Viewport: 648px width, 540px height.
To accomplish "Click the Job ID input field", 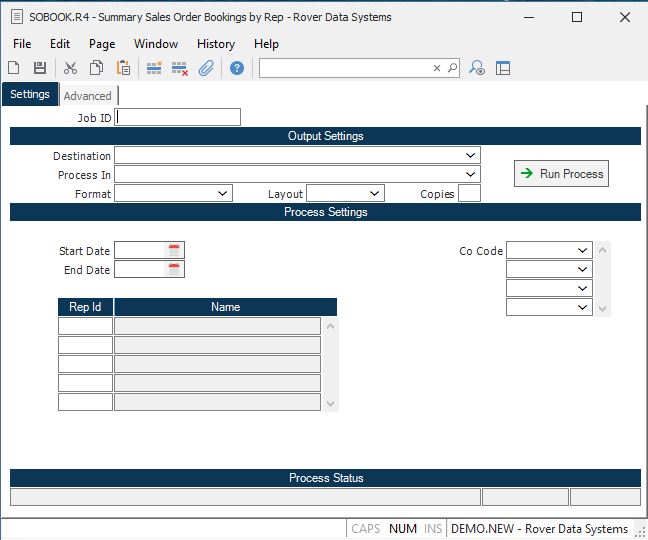I will 178,117.
